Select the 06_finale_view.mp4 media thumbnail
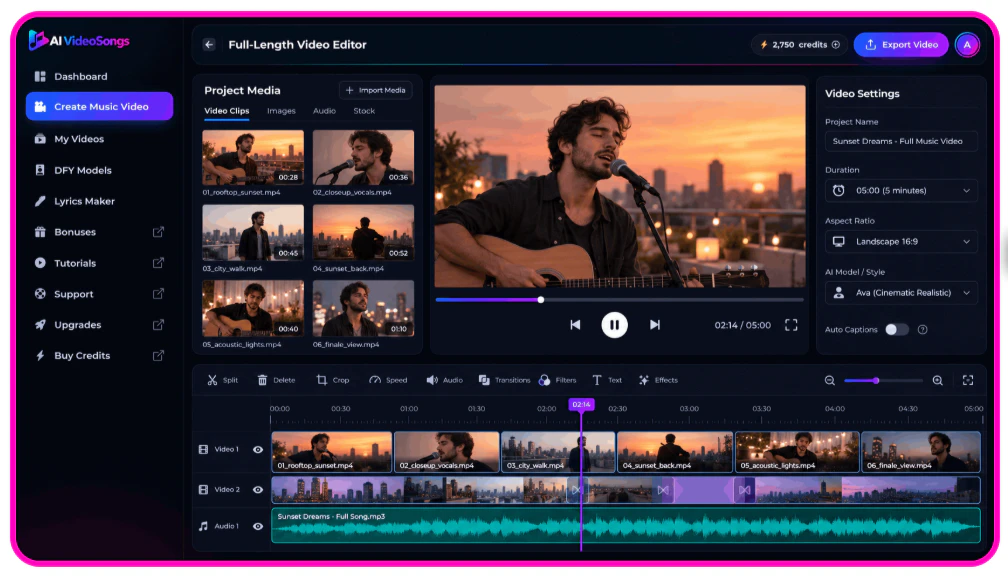 [x=363, y=308]
